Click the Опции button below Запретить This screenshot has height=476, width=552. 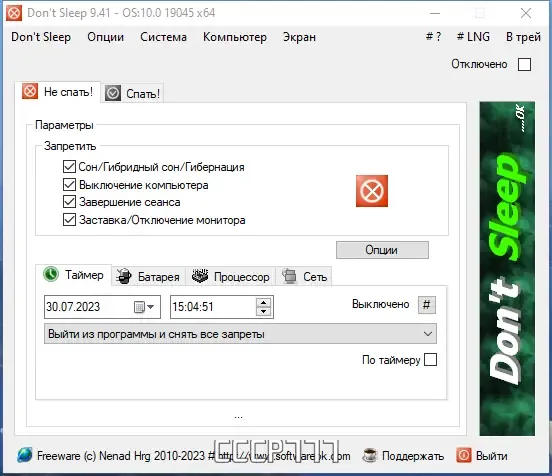382,250
